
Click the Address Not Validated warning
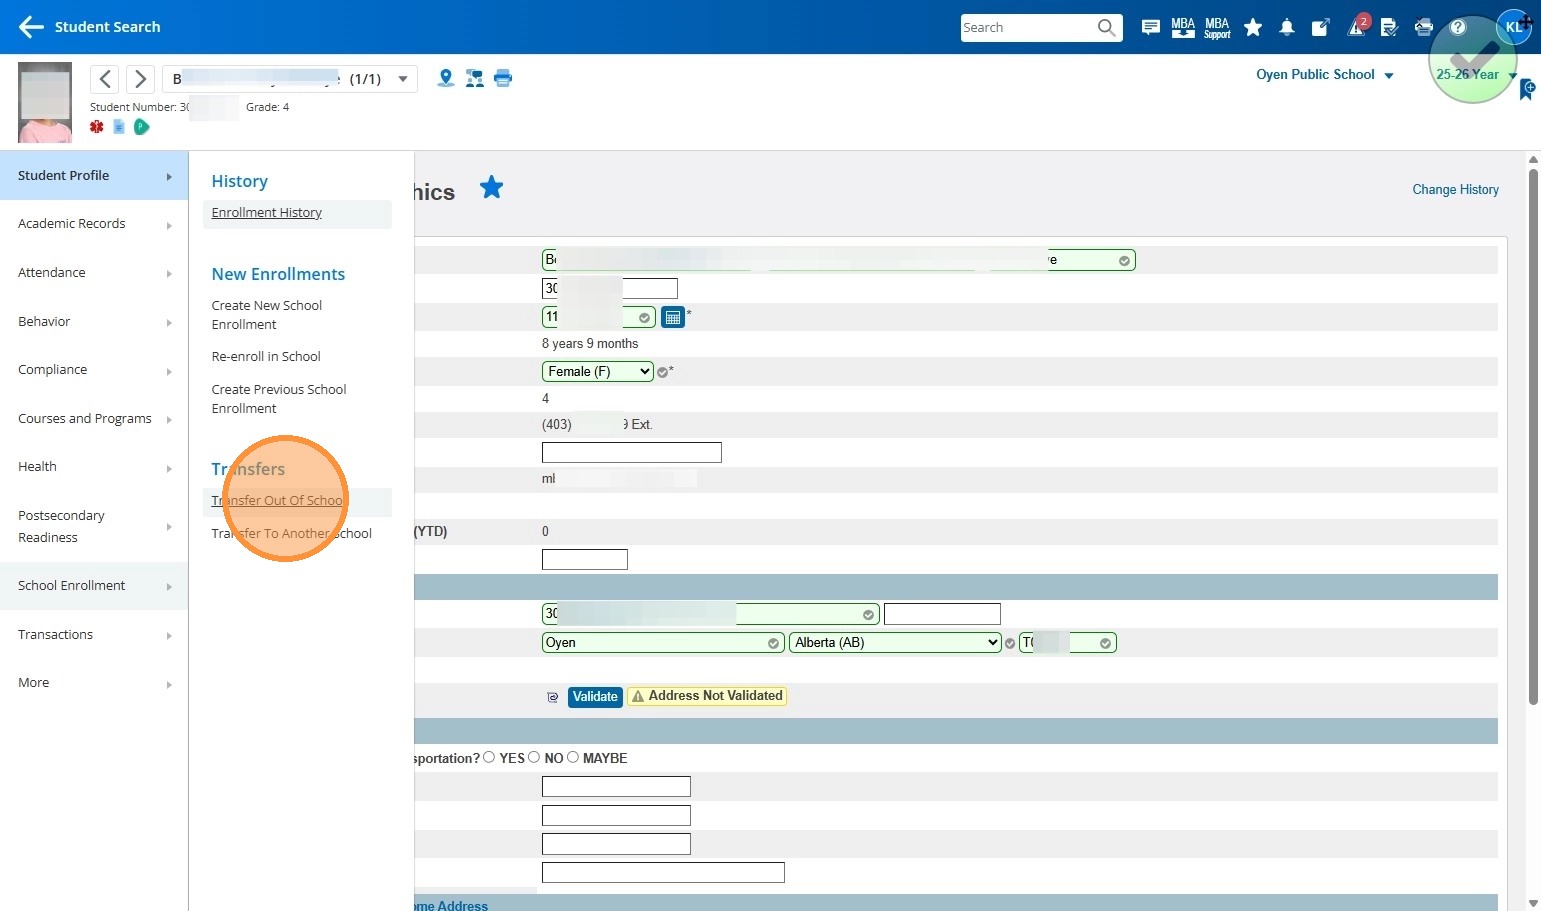pyautogui.click(x=707, y=697)
